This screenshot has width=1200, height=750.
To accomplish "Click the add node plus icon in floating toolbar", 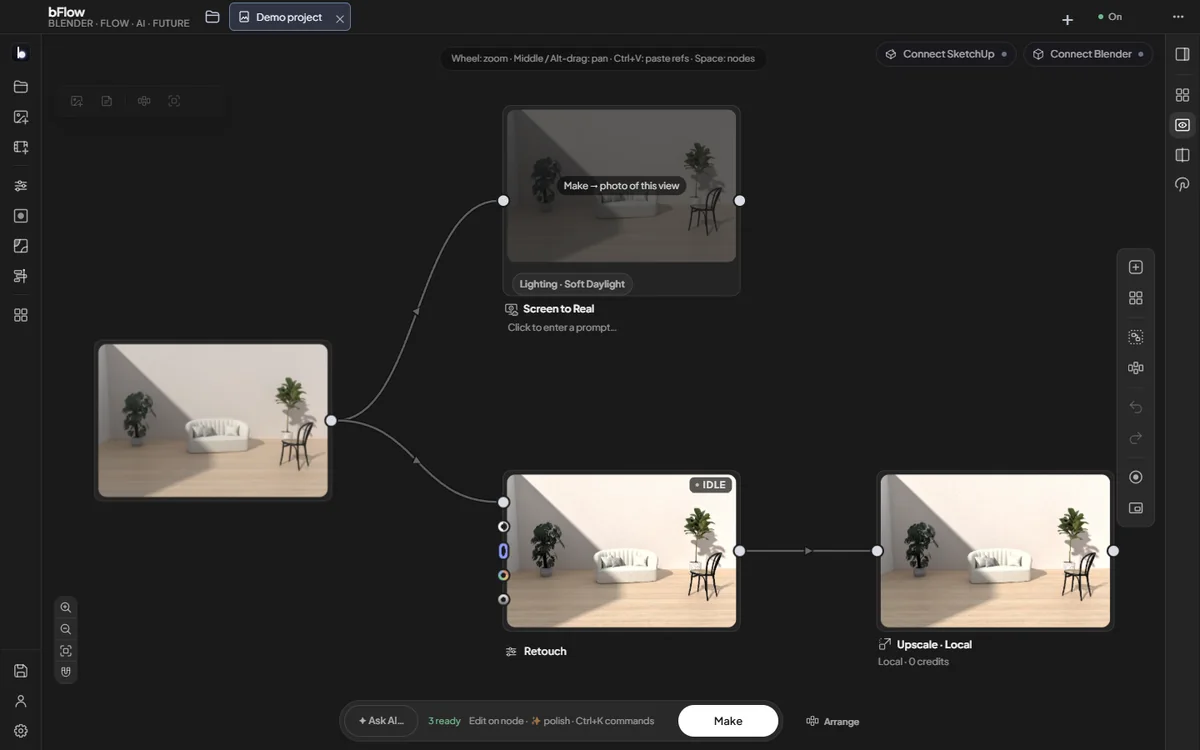I will pos(1136,267).
